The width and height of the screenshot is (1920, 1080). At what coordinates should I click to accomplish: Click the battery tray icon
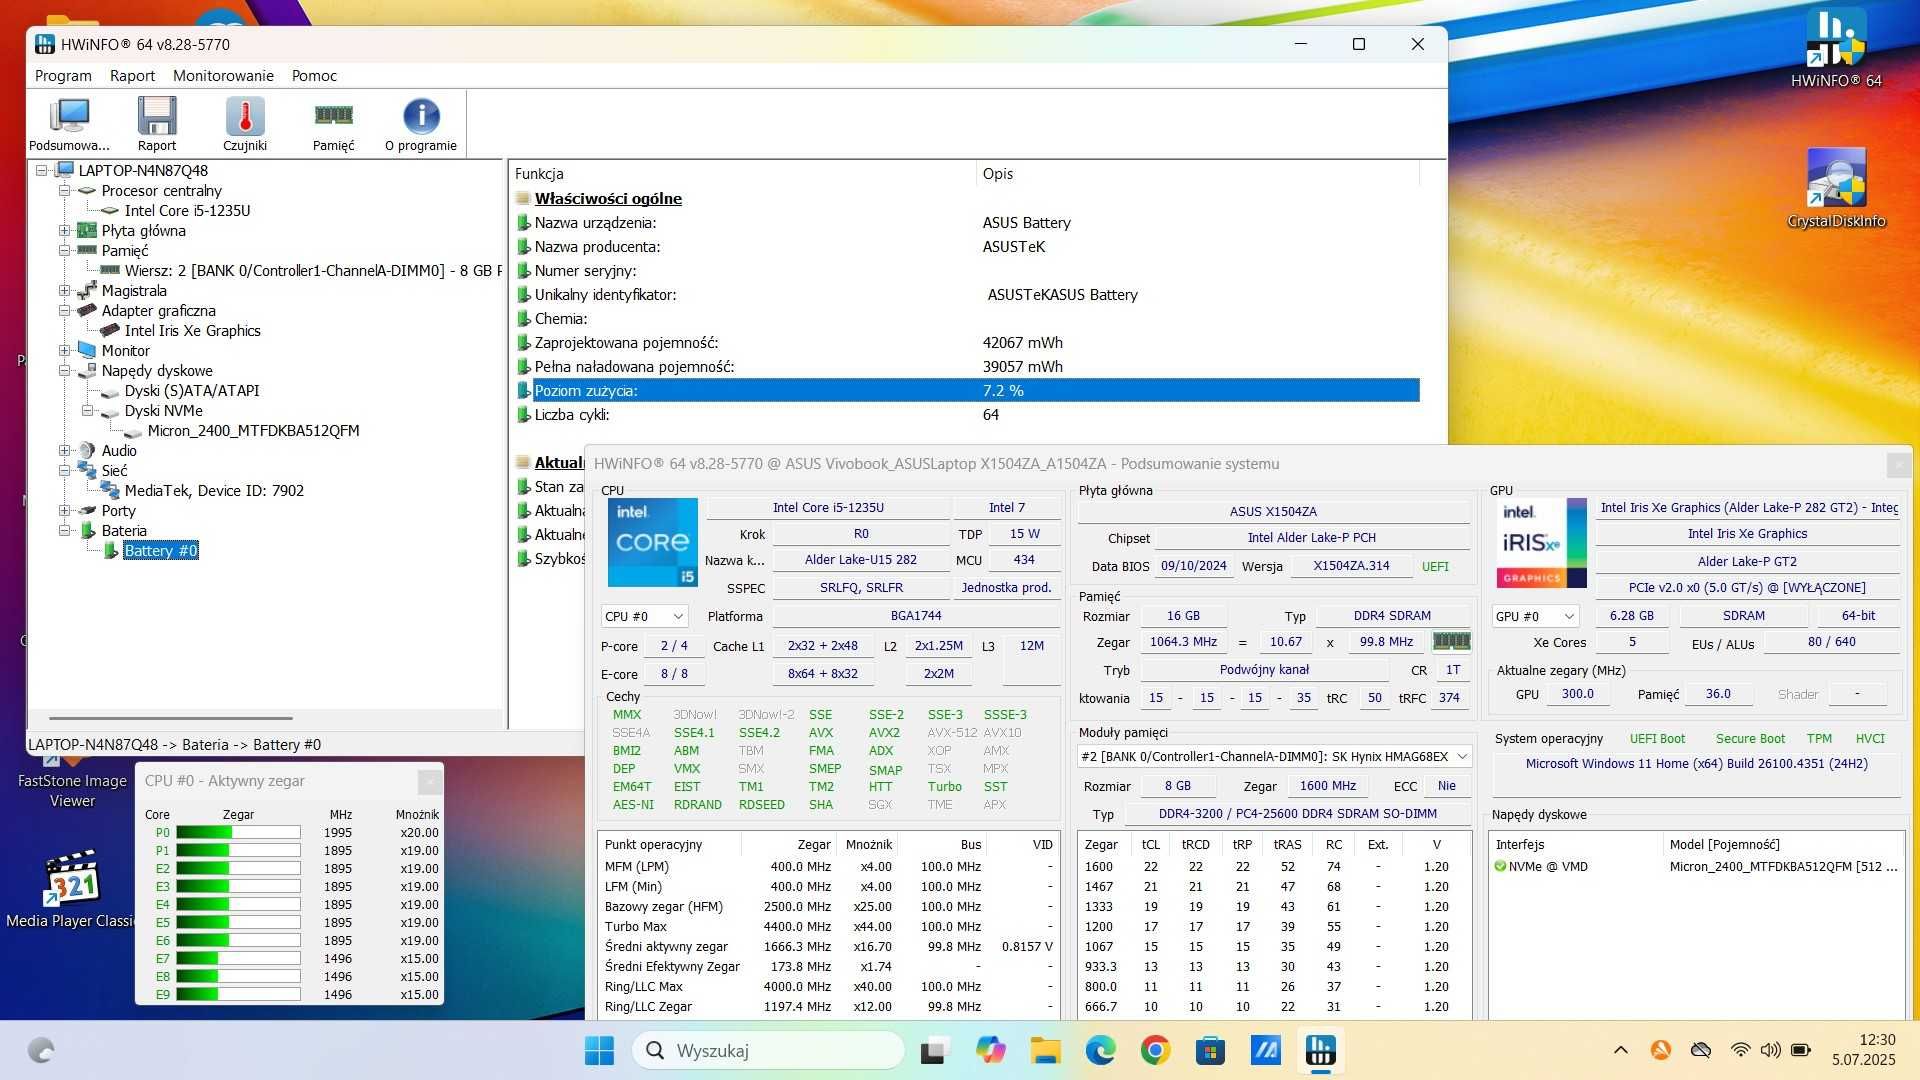[1801, 1050]
